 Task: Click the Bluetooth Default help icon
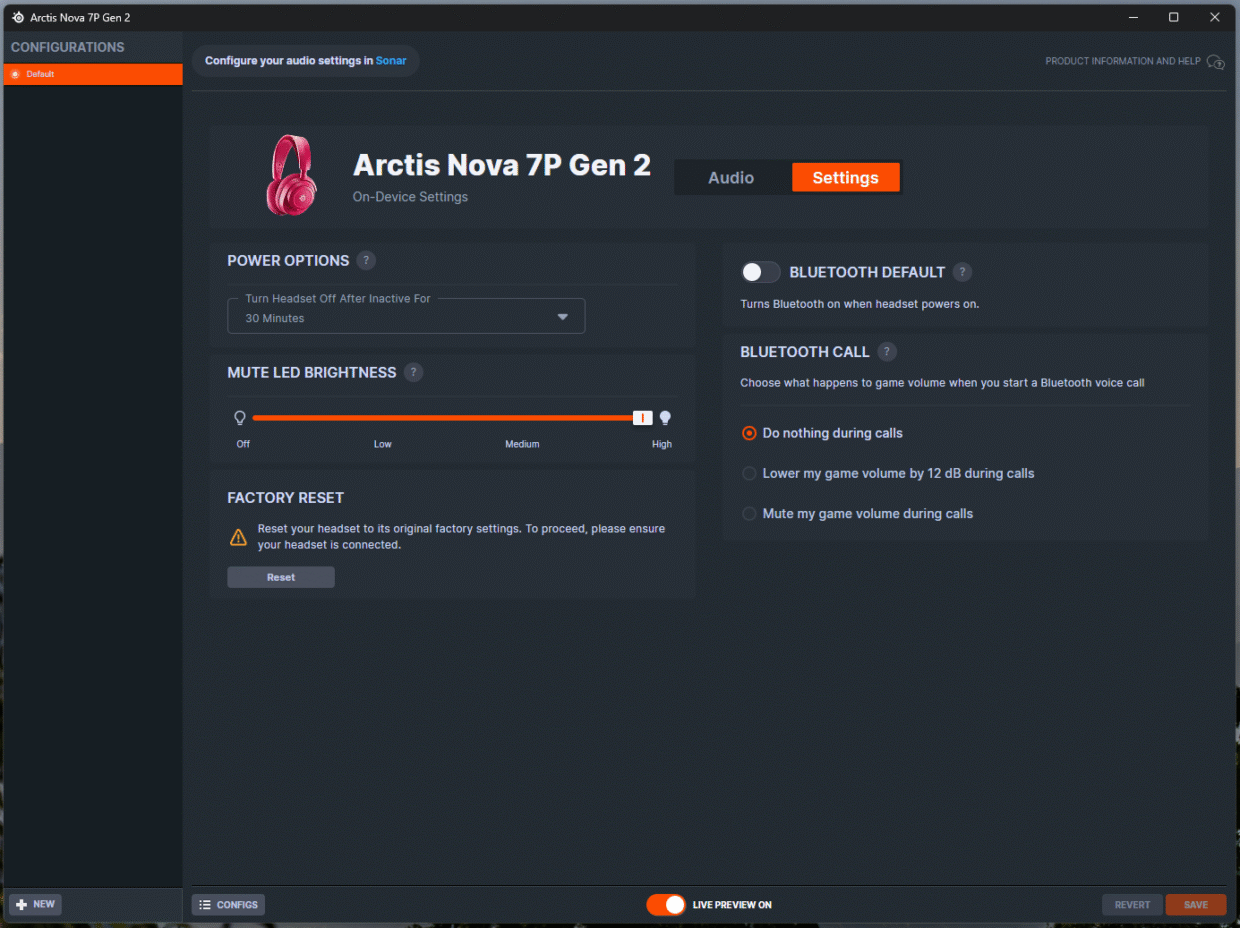pyautogui.click(x=962, y=272)
